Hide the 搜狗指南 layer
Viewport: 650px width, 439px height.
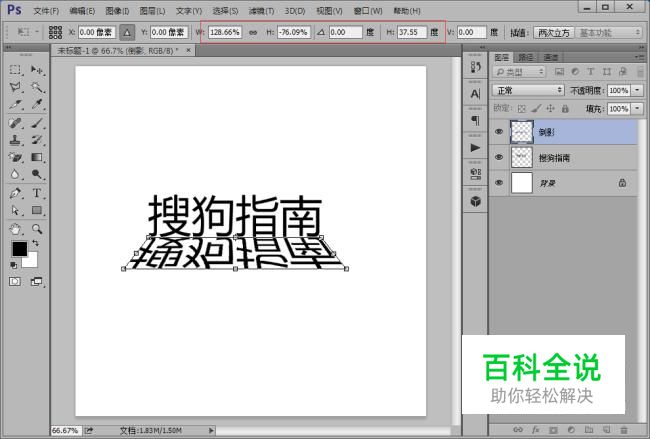tap(499, 158)
